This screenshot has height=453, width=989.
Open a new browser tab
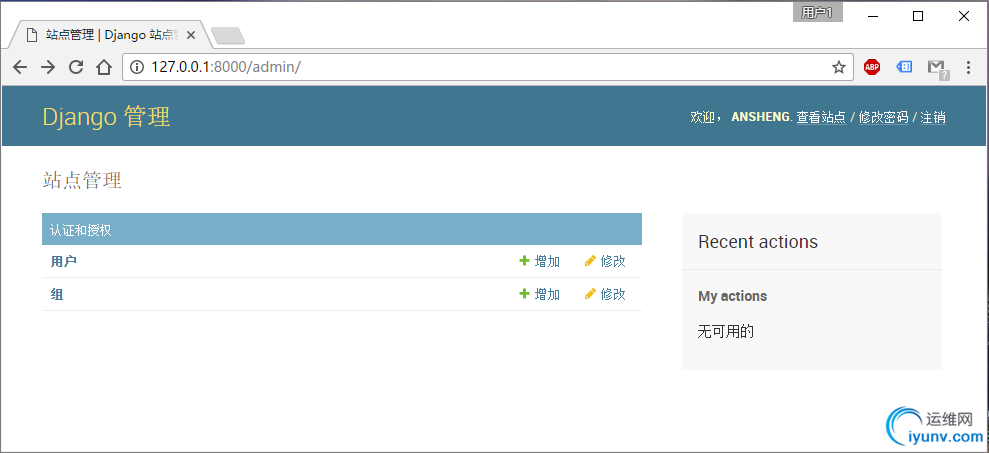(x=228, y=36)
